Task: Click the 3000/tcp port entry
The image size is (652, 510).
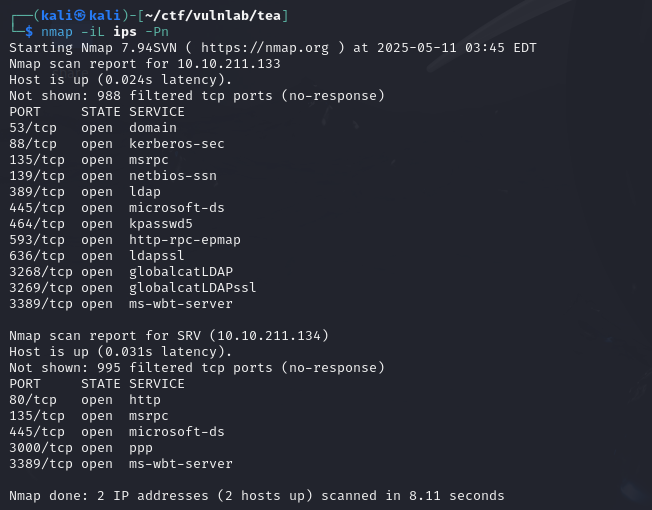Action: pyautogui.click(x=41, y=448)
